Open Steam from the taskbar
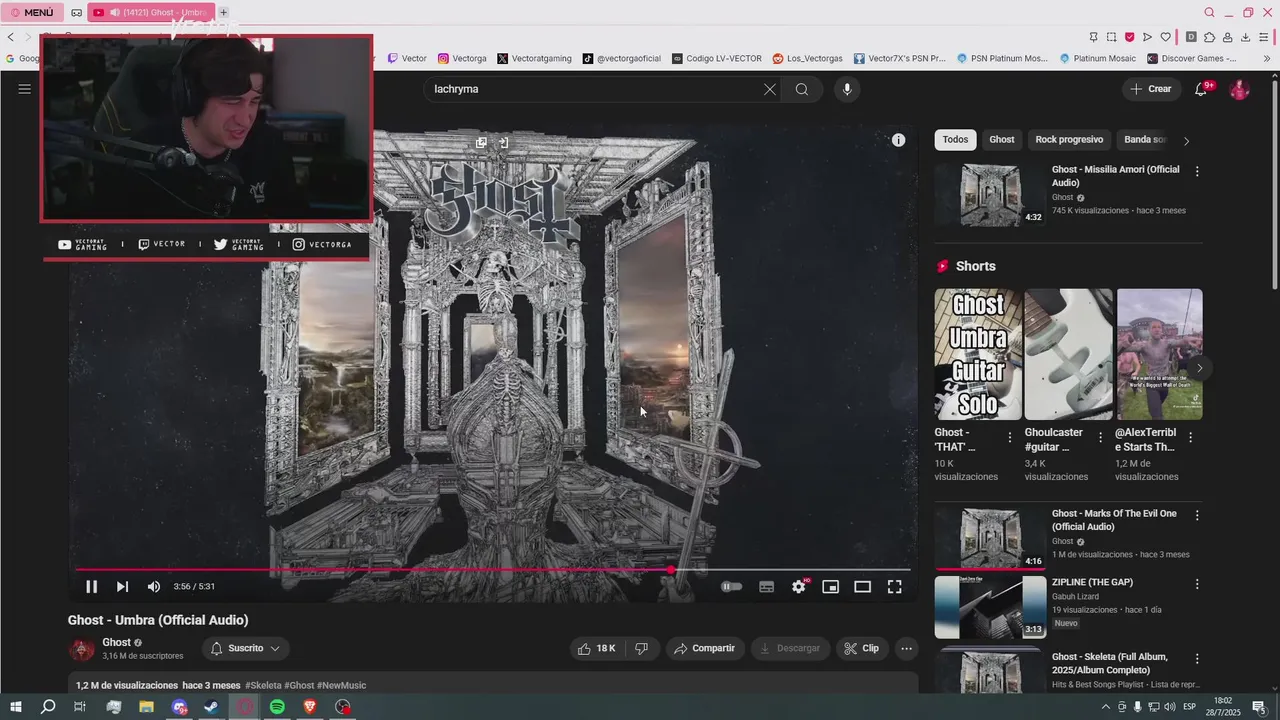Viewport: 1280px width, 720px height. (x=211, y=707)
